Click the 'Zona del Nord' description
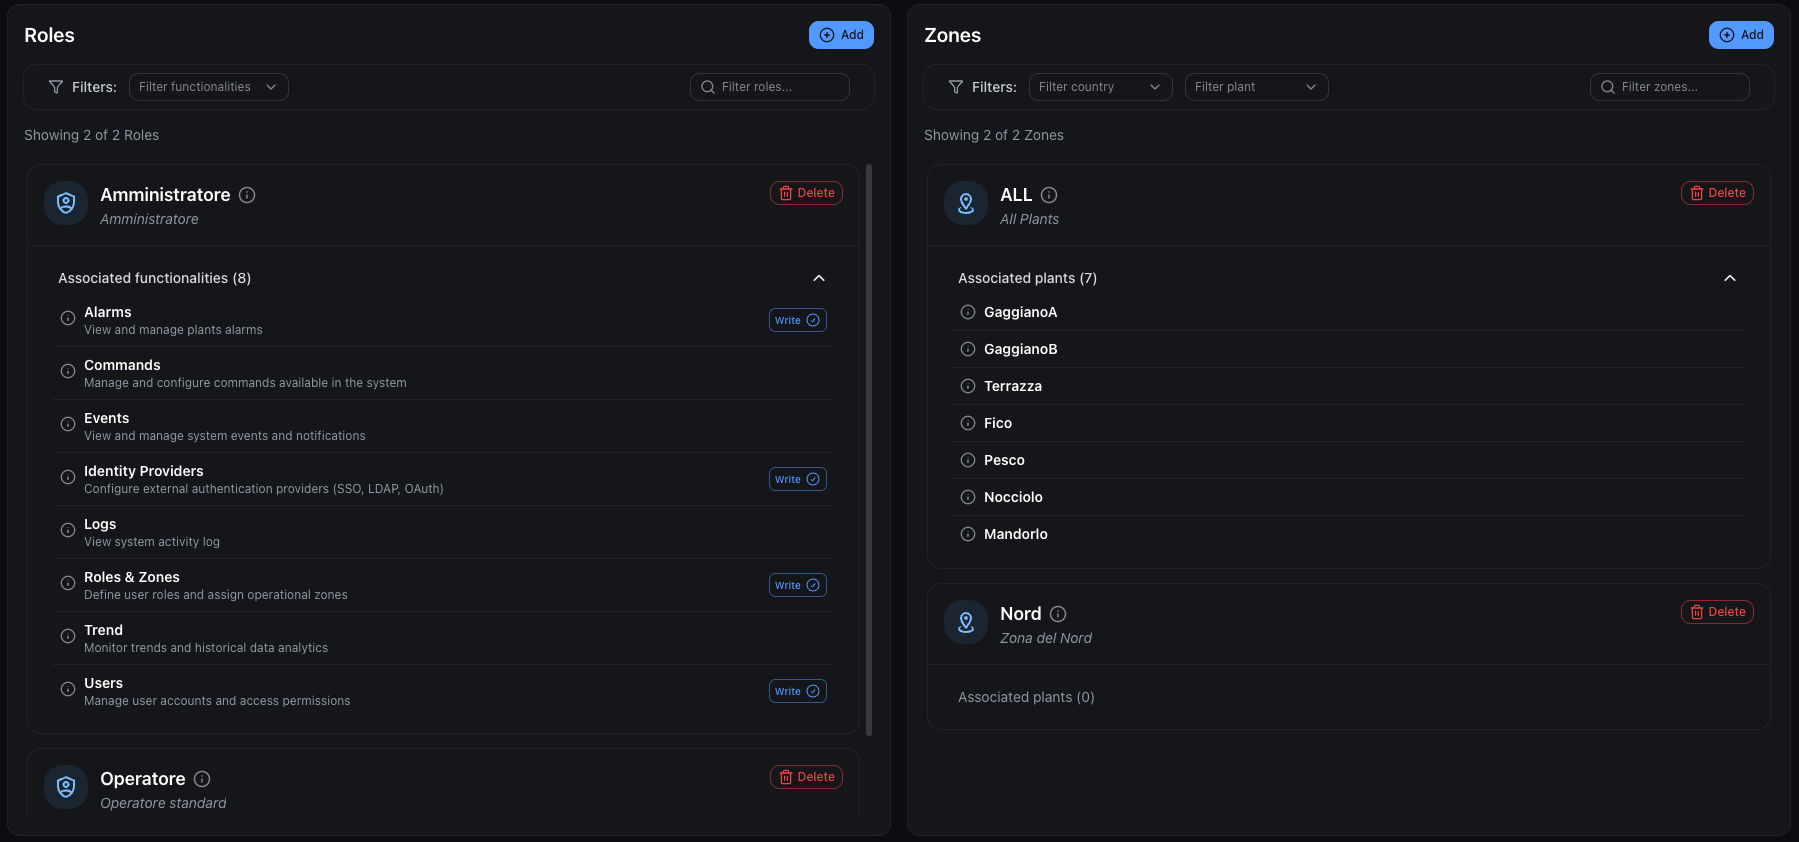The height and width of the screenshot is (842, 1799). (x=1046, y=638)
